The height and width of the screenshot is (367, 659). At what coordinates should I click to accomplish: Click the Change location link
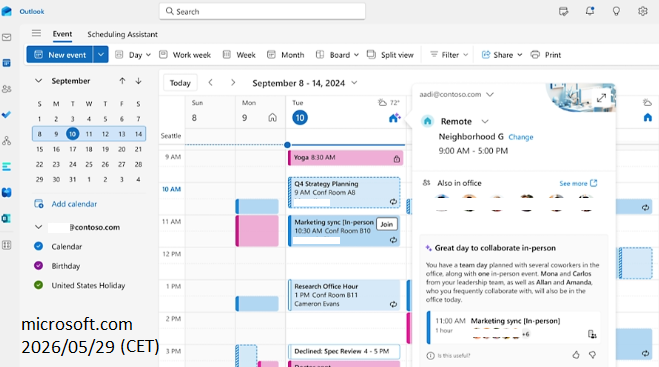pyautogui.click(x=521, y=137)
